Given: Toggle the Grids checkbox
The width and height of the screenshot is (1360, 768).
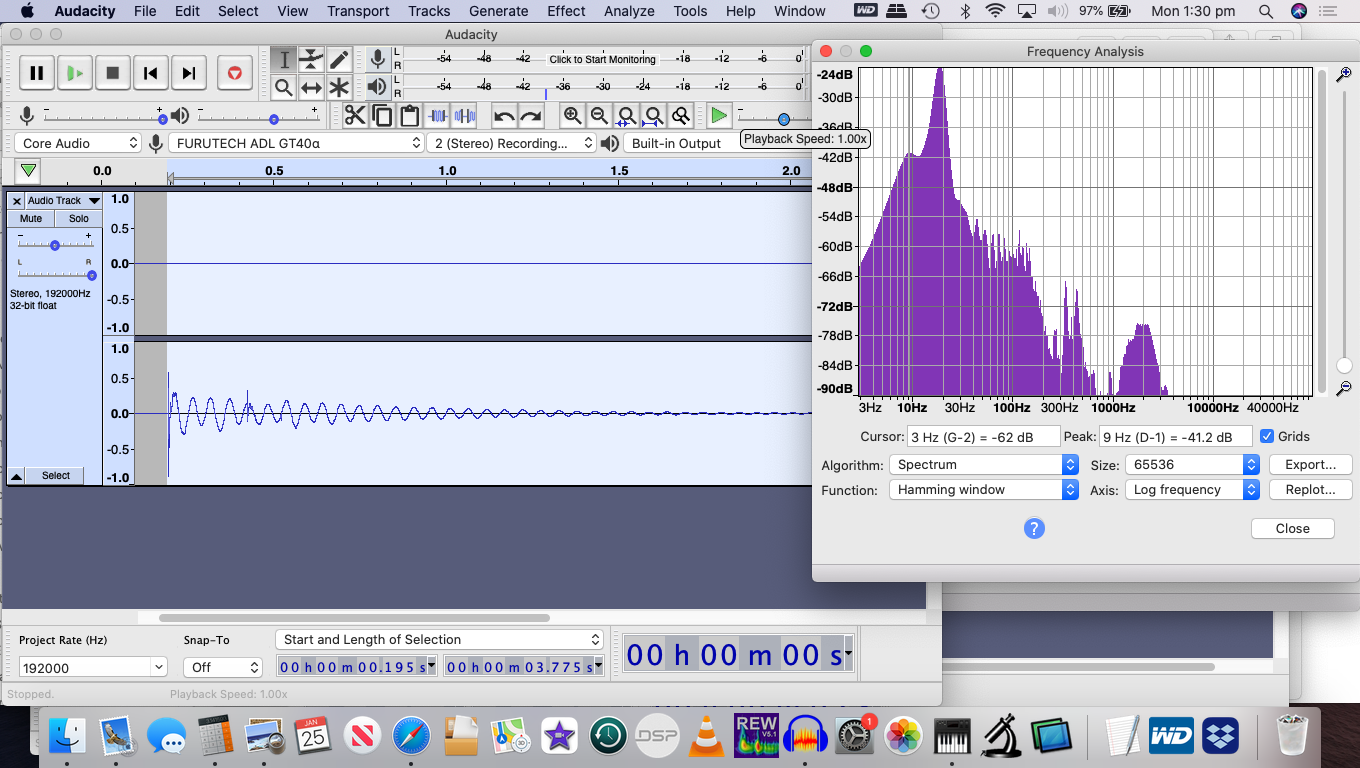Looking at the screenshot, I should (1267, 436).
